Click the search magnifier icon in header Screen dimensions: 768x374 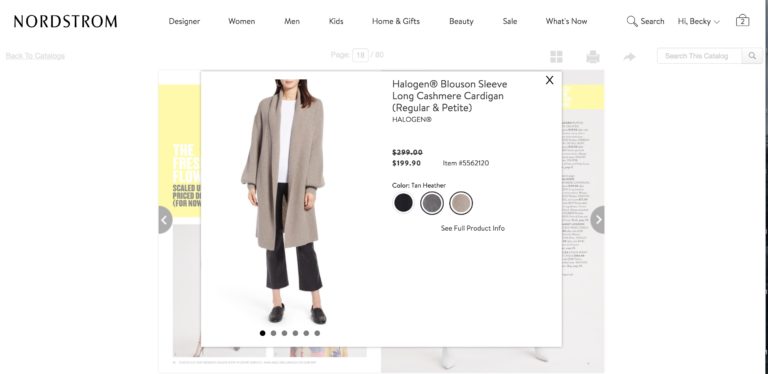[x=632, y=21]
